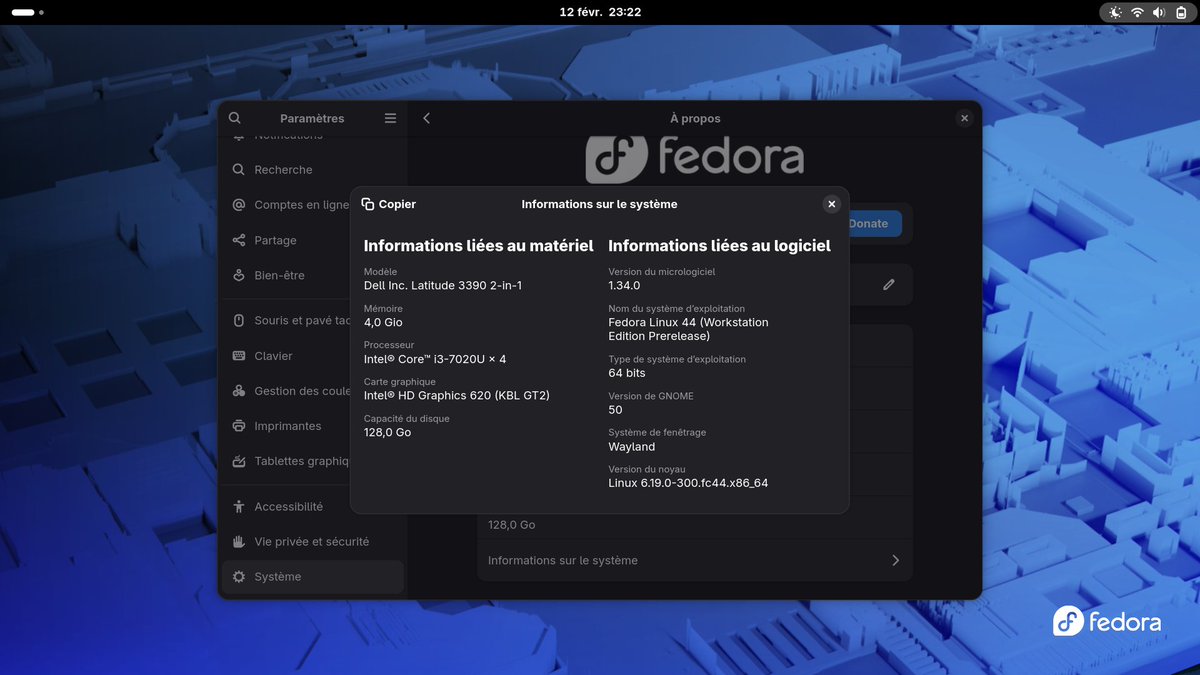
Task: Click the pencil edit icon for device name
Action: pos(889,285)
